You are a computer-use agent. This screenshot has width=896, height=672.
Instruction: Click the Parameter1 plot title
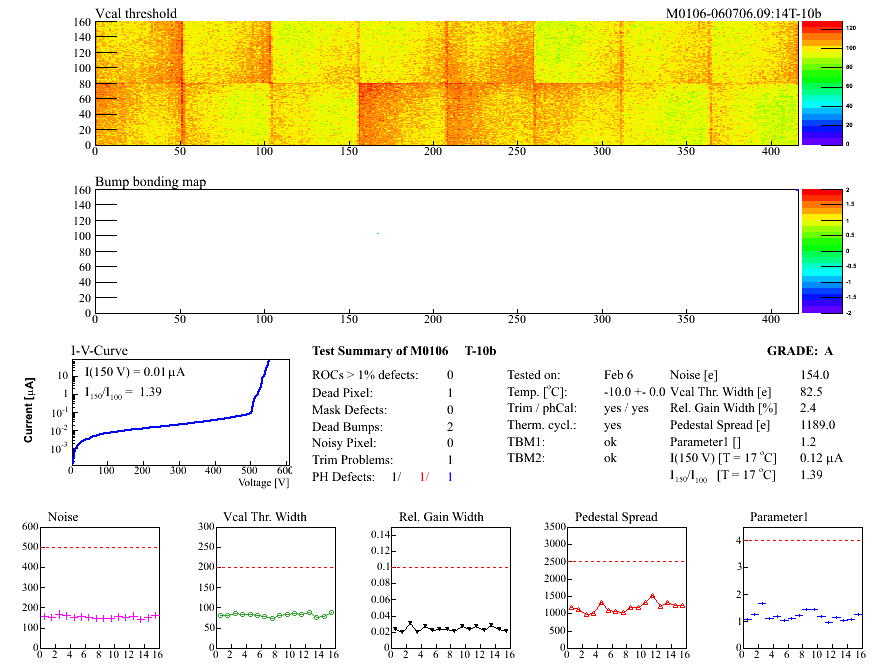click(x=779, y=517)
